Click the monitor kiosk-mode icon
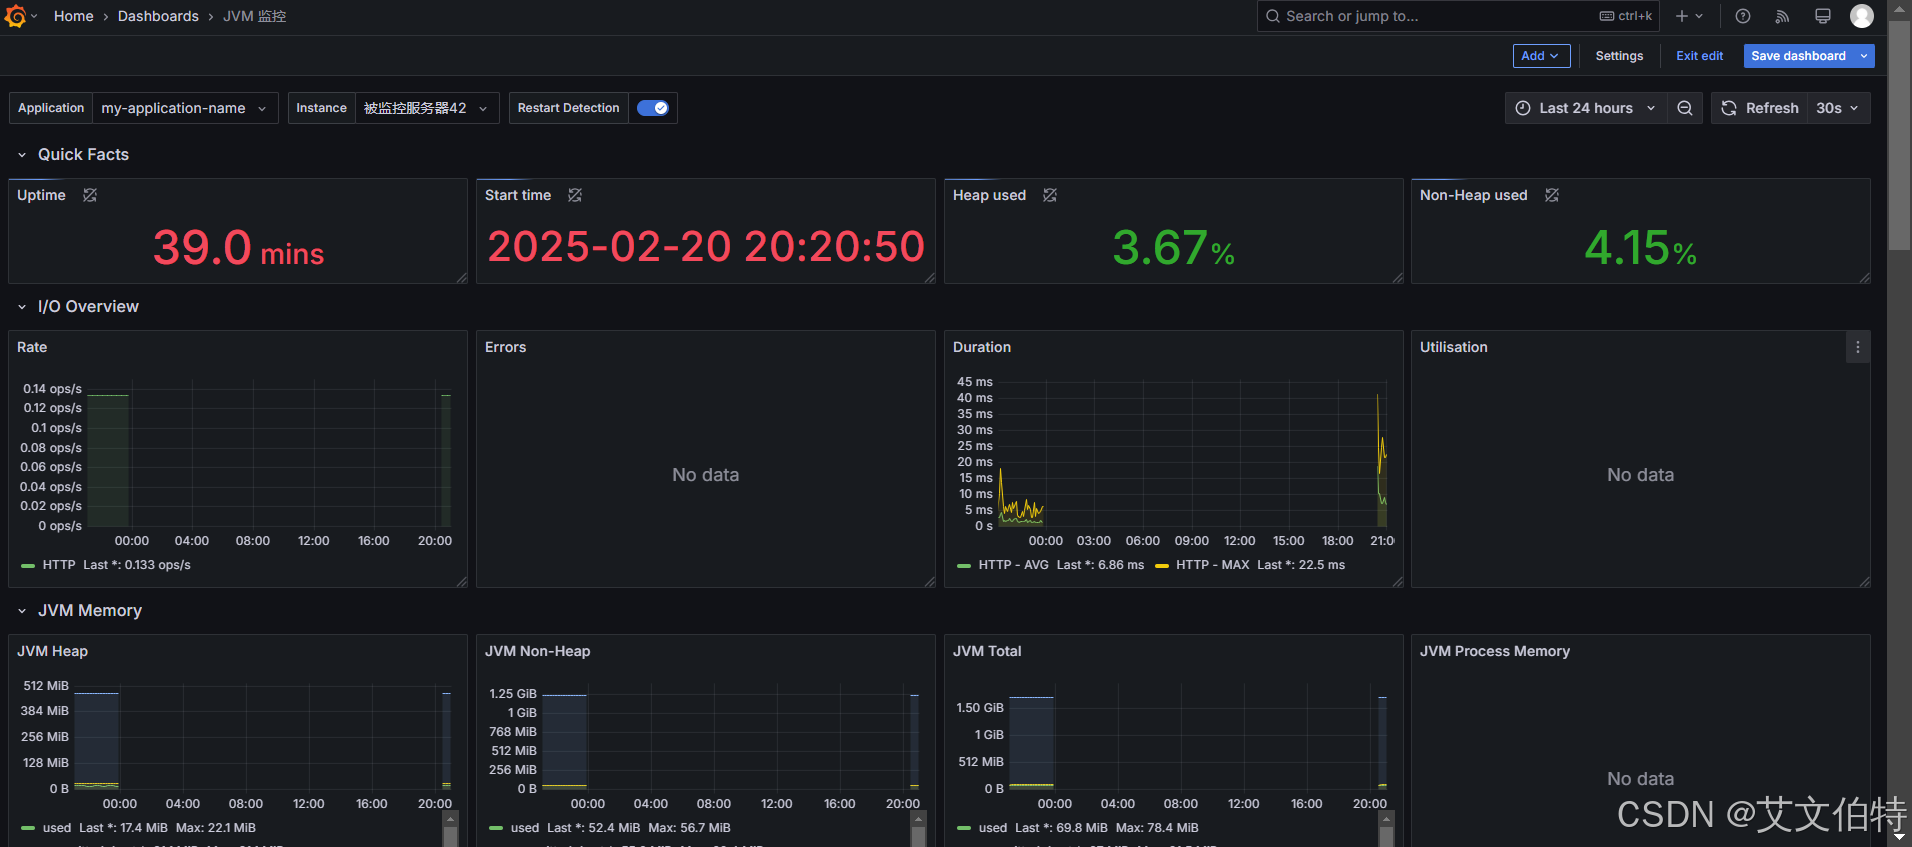Screen dimensions: 1912x847 [x=1823, y=16]
